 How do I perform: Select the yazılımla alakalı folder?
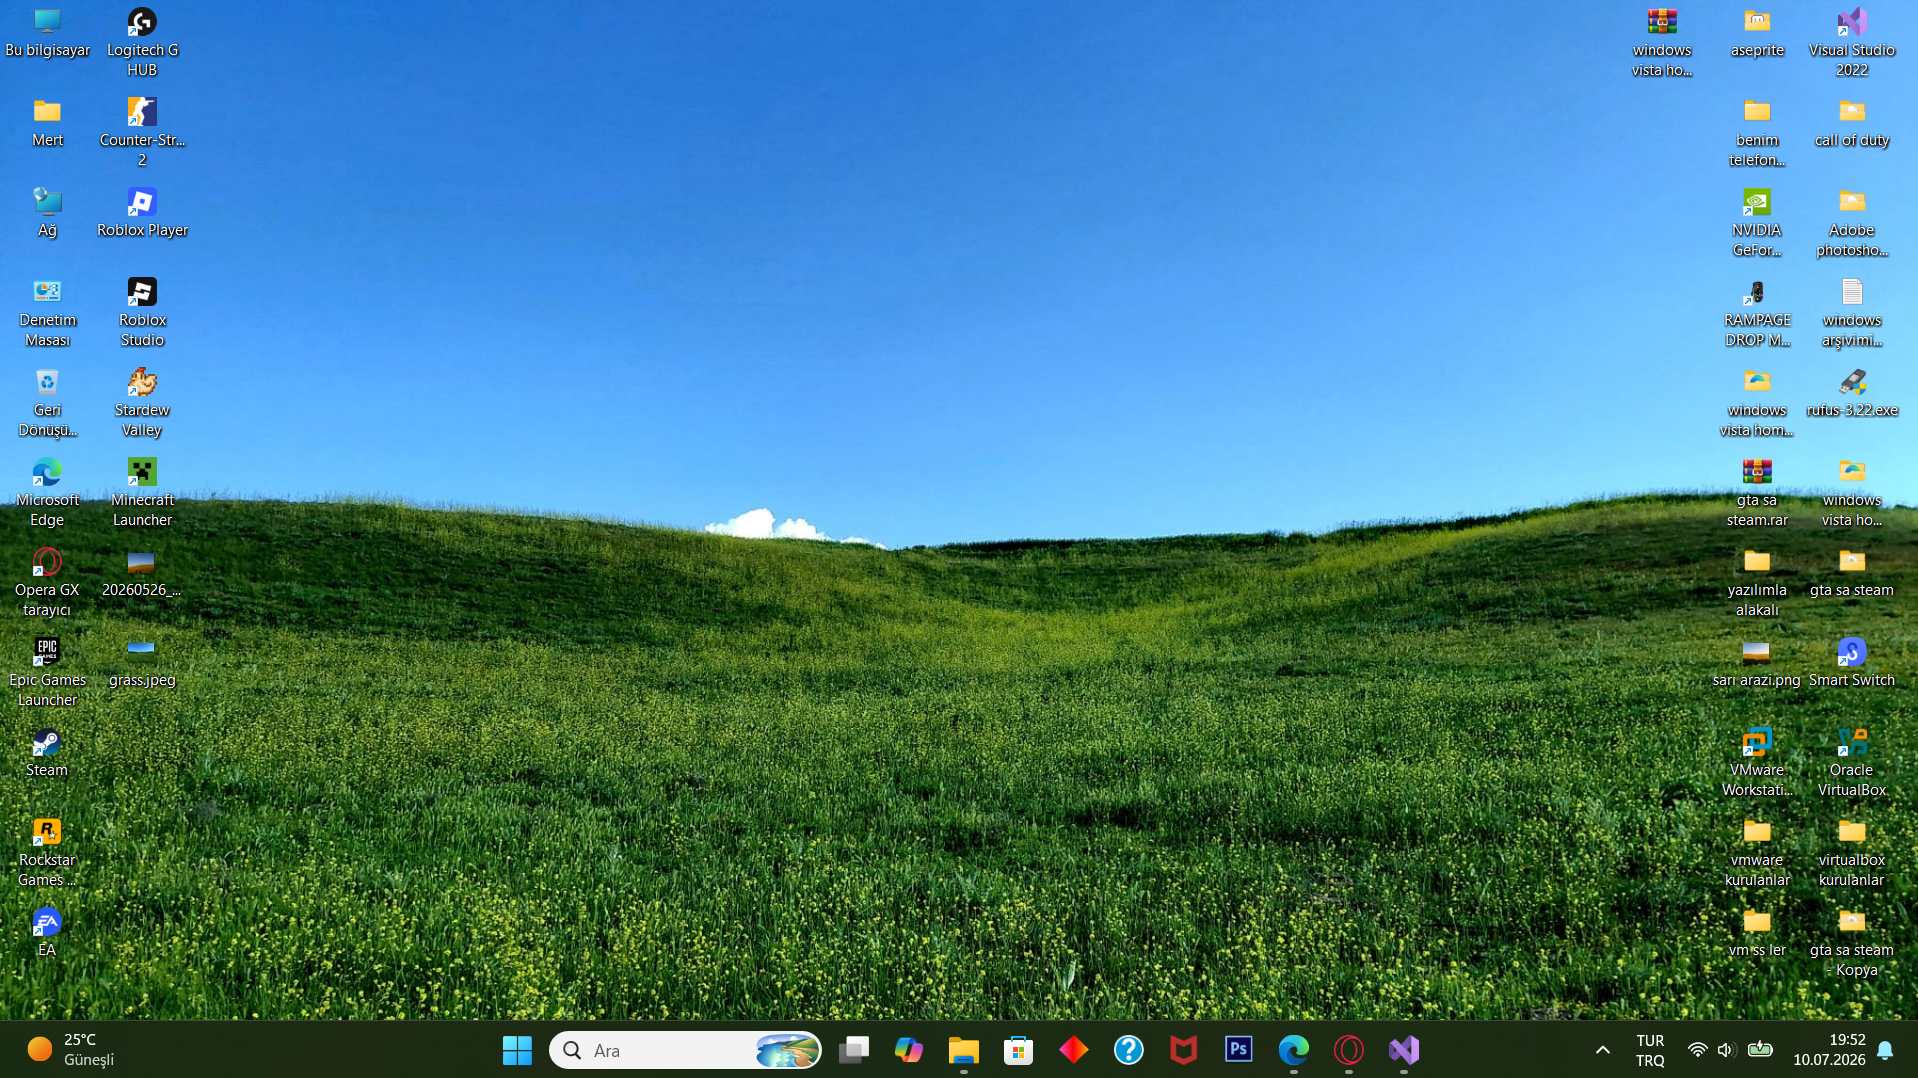click(1757, 583)
